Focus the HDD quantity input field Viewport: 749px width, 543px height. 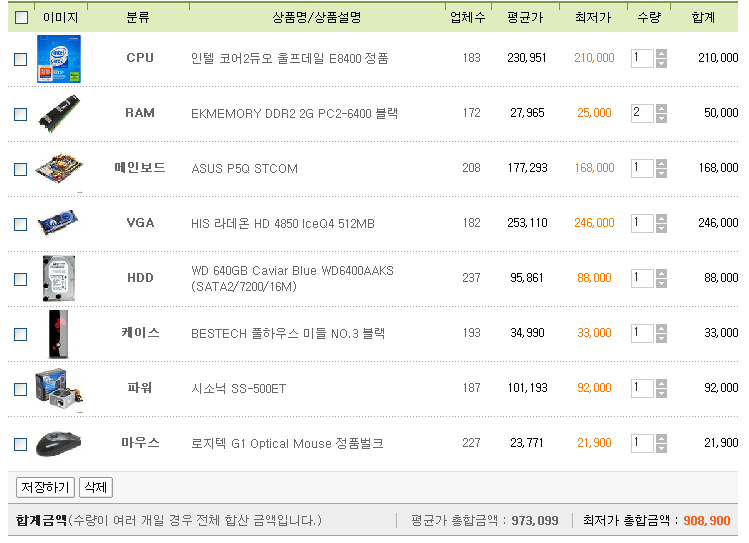pos(642,278)
